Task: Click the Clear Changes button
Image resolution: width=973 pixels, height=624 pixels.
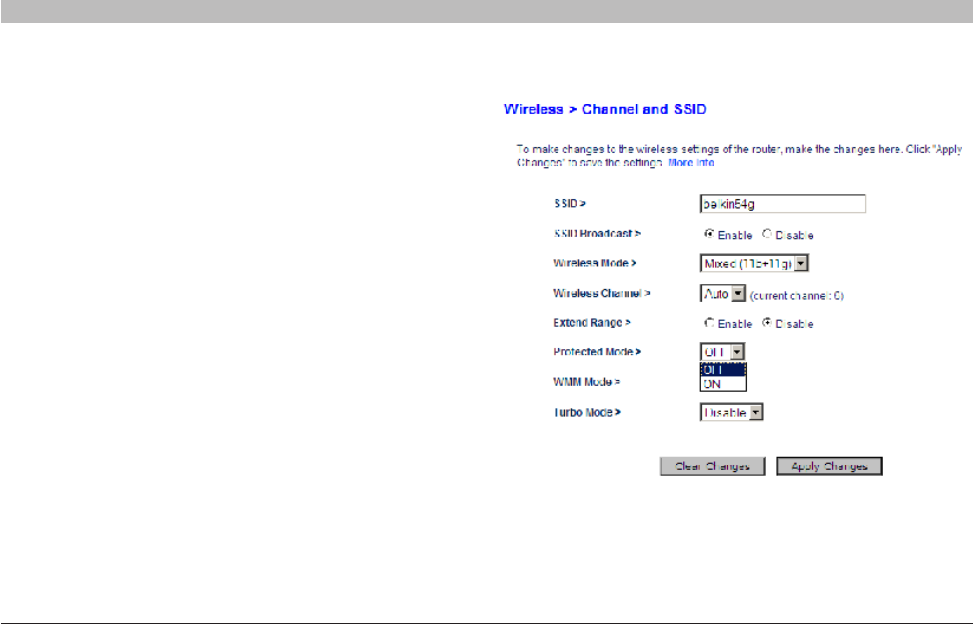Action: tap(712, 466)
